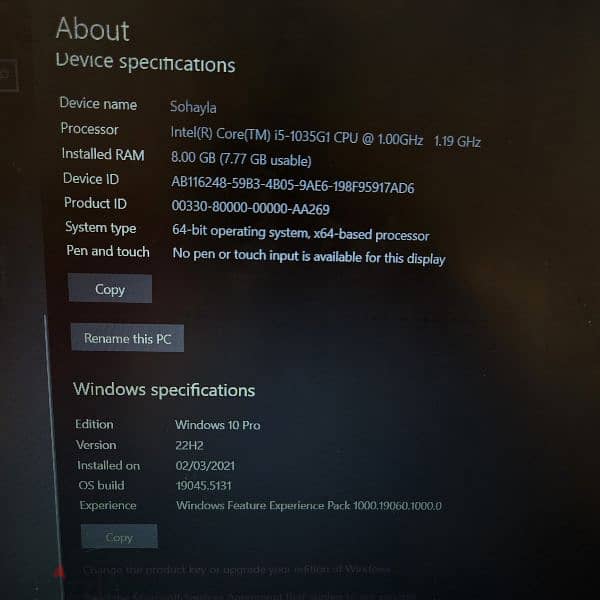The height and width of the screenshot is (600, 600).
Task: Click the 'About' page title
Action: (x=93, y=29)
